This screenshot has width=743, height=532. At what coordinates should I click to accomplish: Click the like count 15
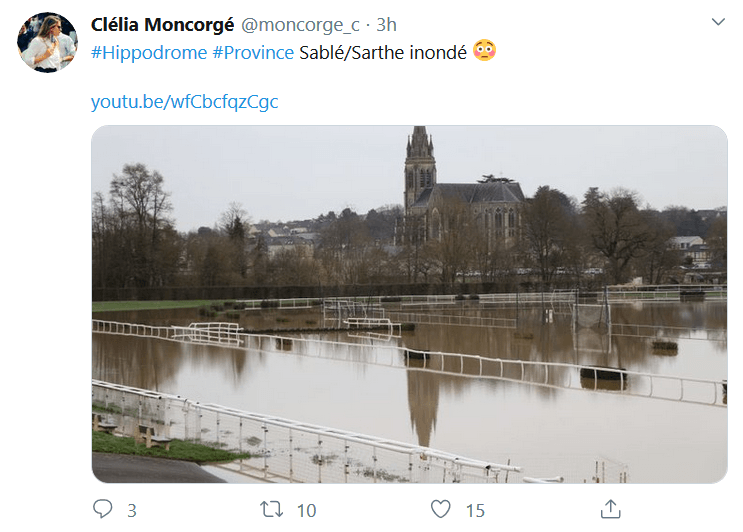(475, 511)
